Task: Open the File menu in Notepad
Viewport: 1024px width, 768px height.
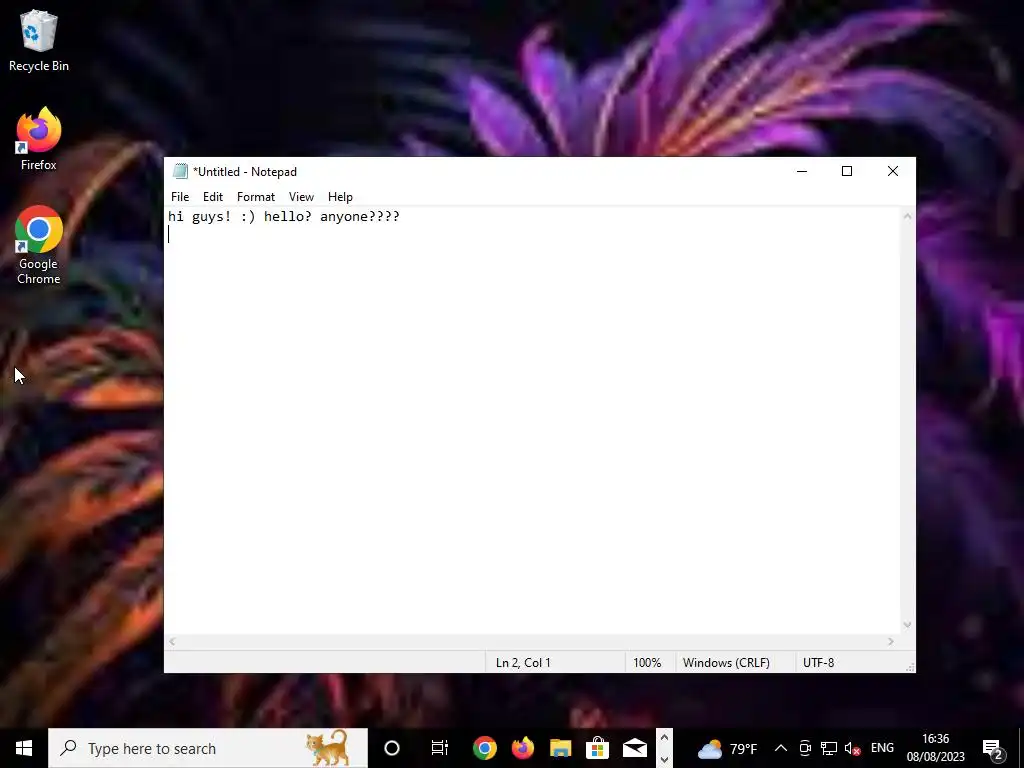Action: click(180, 197)
